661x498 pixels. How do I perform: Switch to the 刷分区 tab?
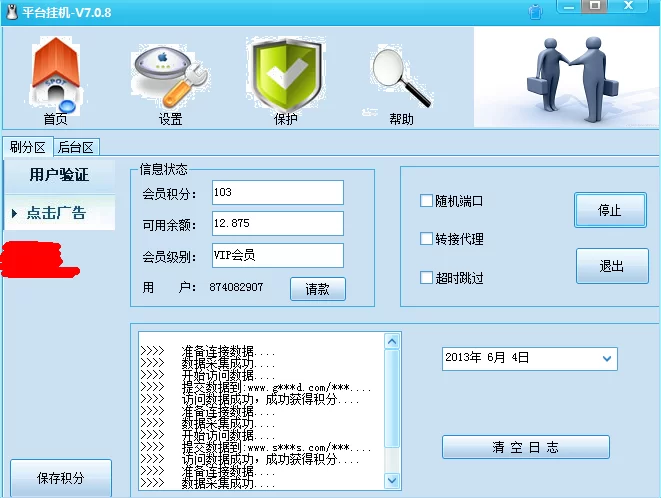click(x=28, y=147)
